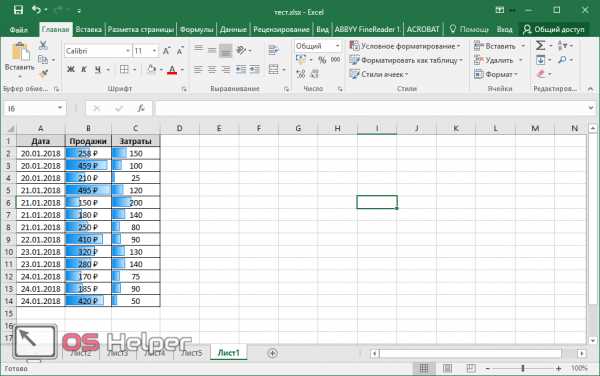Select the Format Painter brush icon
Viewport: 600px width, 376px height.
tap(44, 74)
